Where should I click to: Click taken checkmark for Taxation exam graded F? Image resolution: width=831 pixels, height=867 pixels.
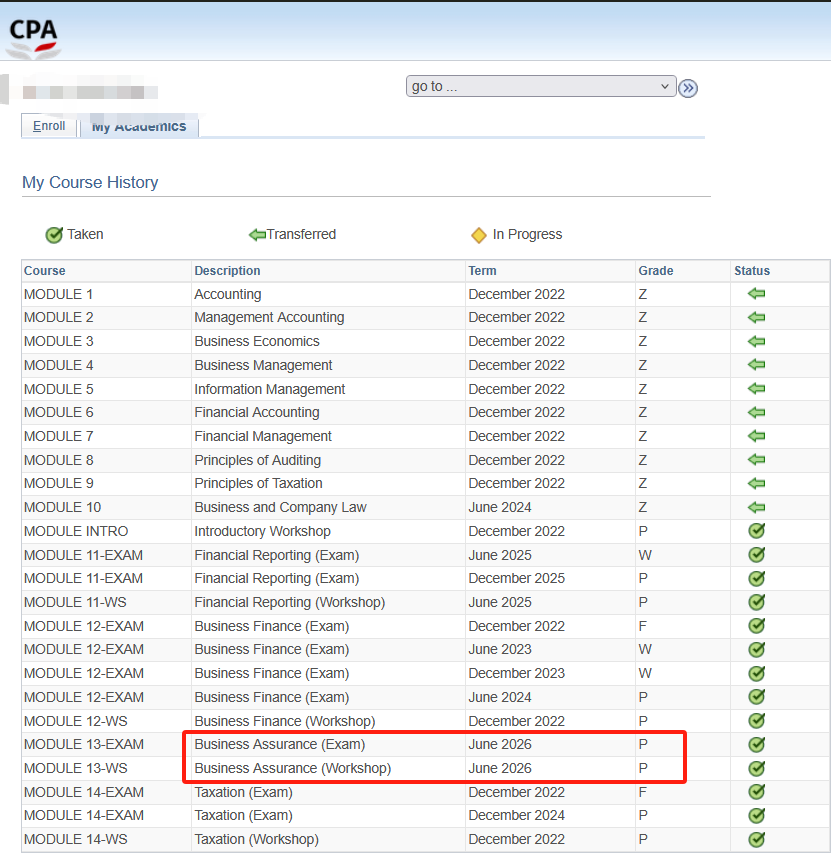(x=756, y=792)
